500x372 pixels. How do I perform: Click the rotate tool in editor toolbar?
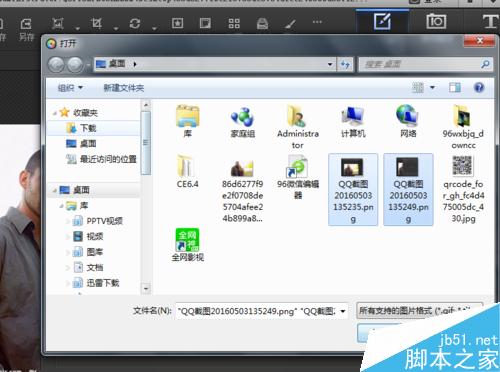[135, 23]
